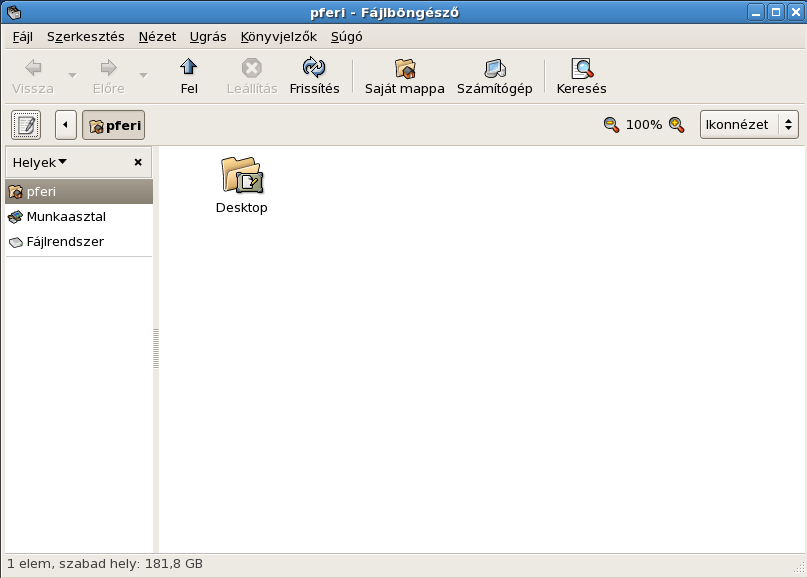Open the Számítógép computer location
The width and height of the screenshot is (807, 578).
click(494, 68)
